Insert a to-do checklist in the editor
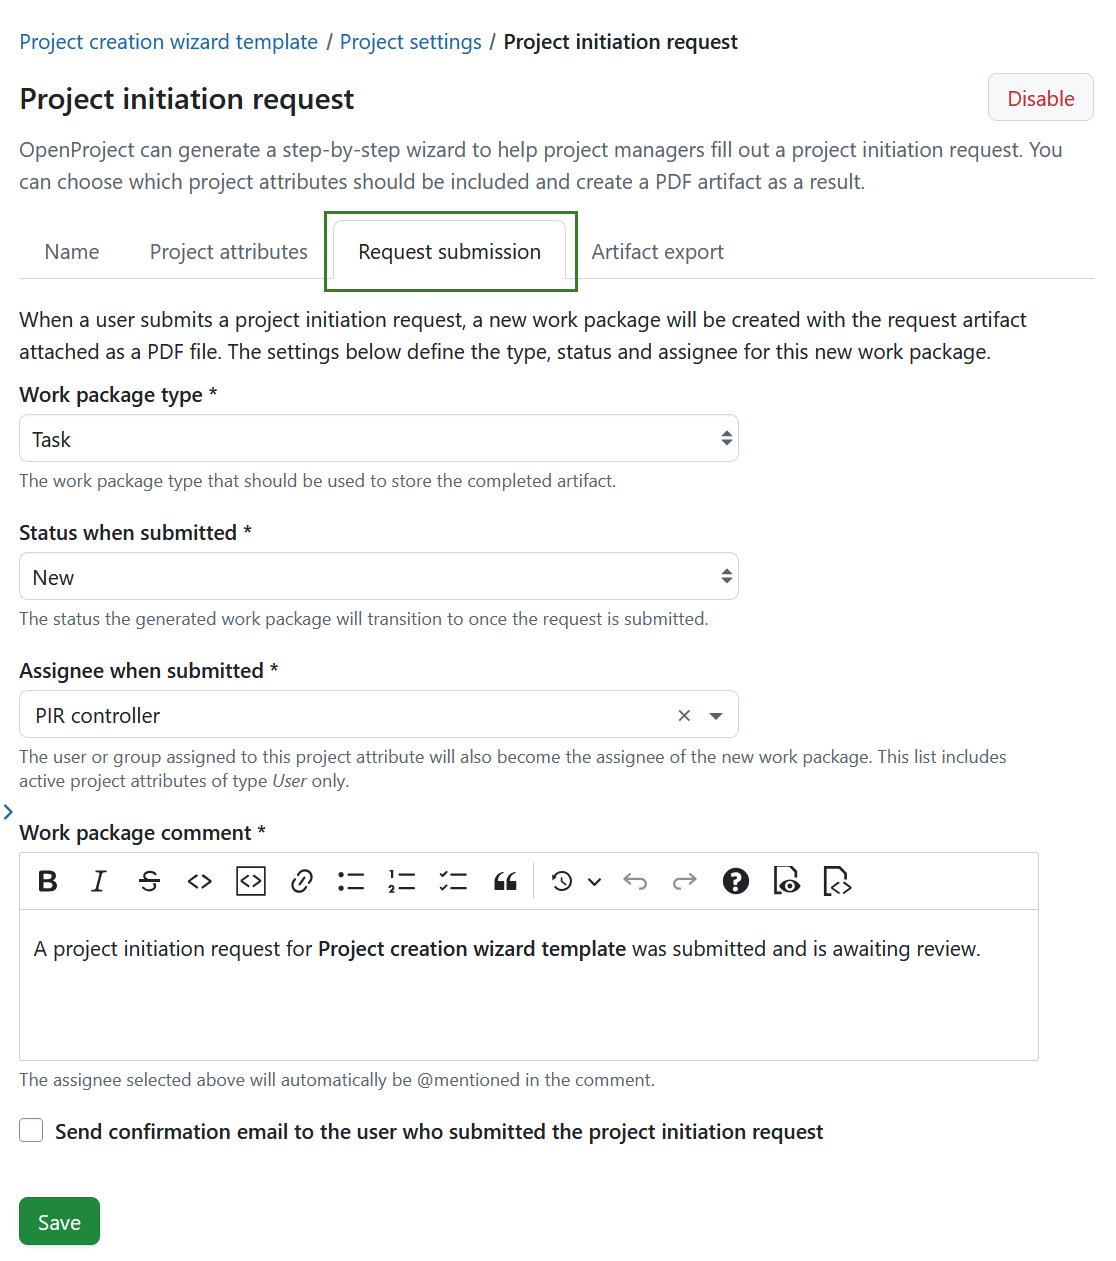 [453, 881]
